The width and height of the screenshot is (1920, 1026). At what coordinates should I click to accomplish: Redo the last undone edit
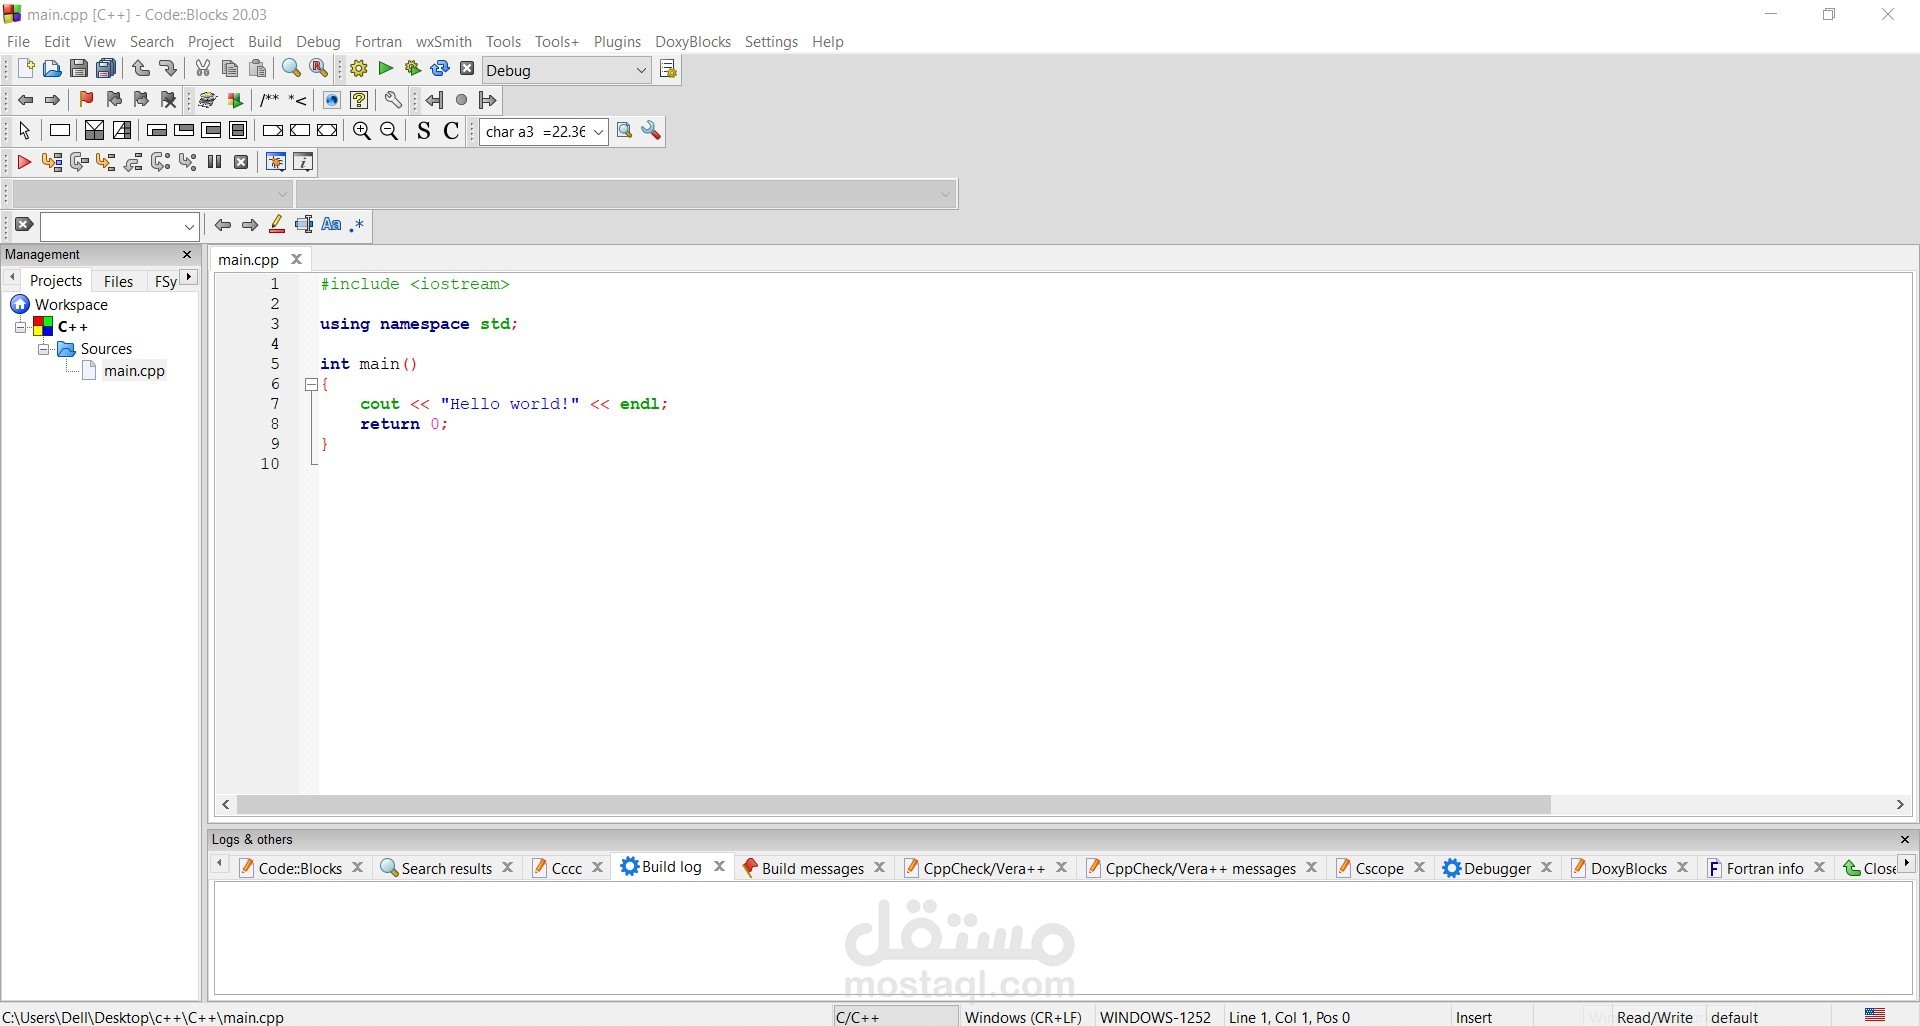click(x=168, y=69)
